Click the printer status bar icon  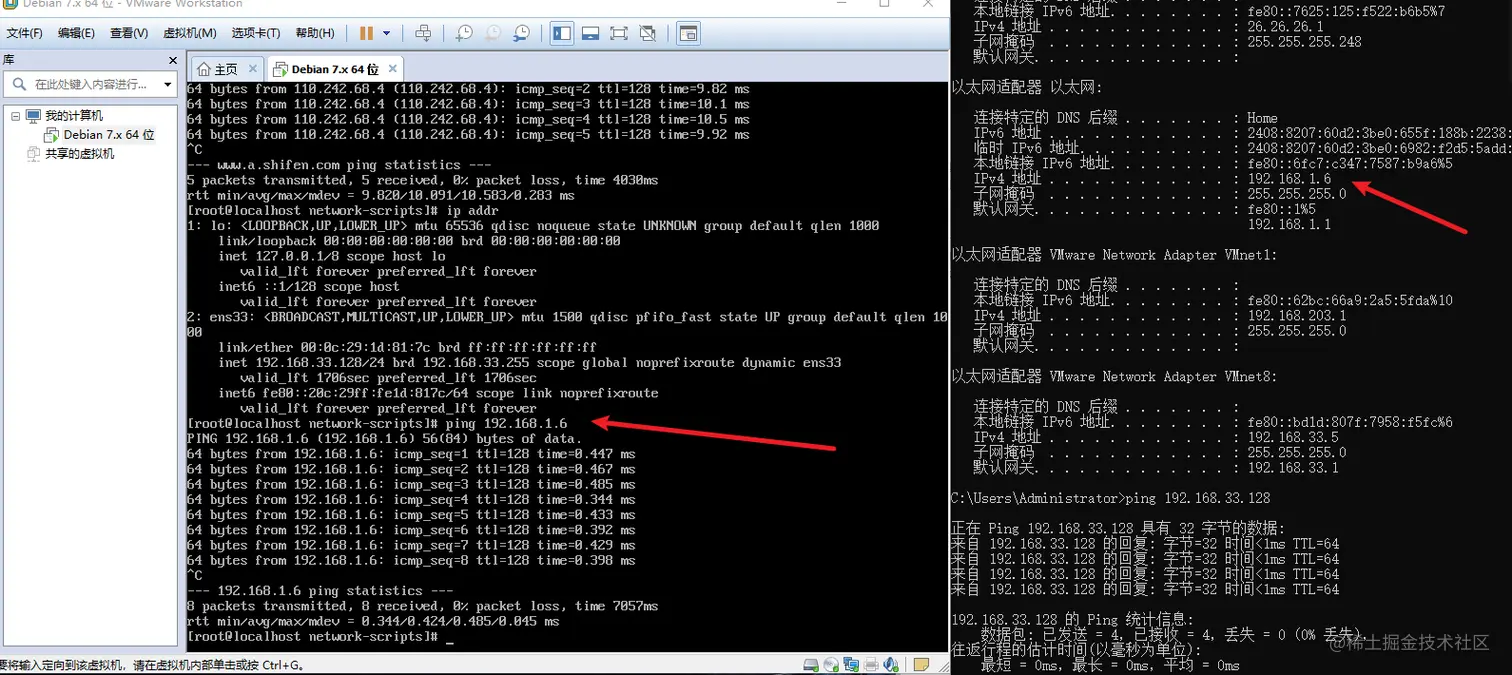click(871, 665)
